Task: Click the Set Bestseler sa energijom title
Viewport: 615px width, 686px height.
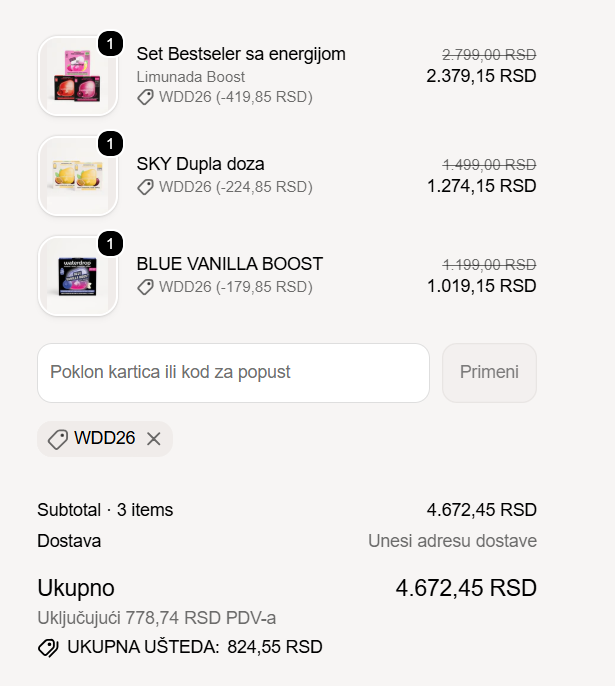Action: pos(241,54)
